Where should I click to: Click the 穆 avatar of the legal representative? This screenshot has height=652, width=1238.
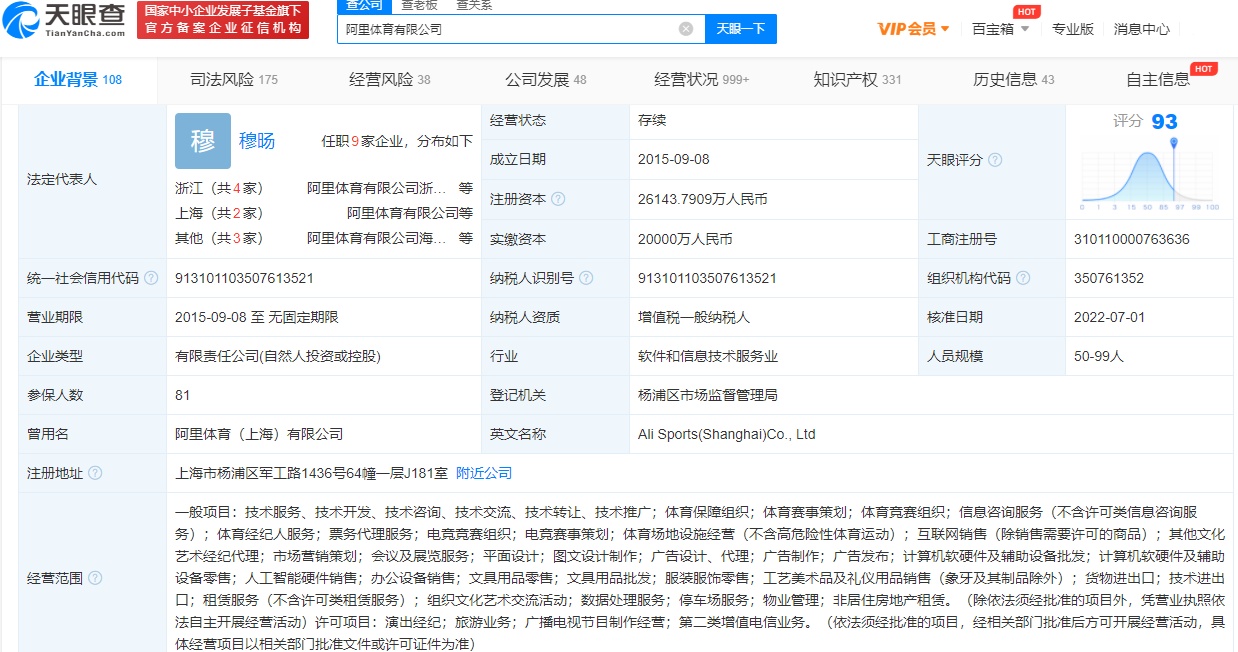[x=203, y=141]
